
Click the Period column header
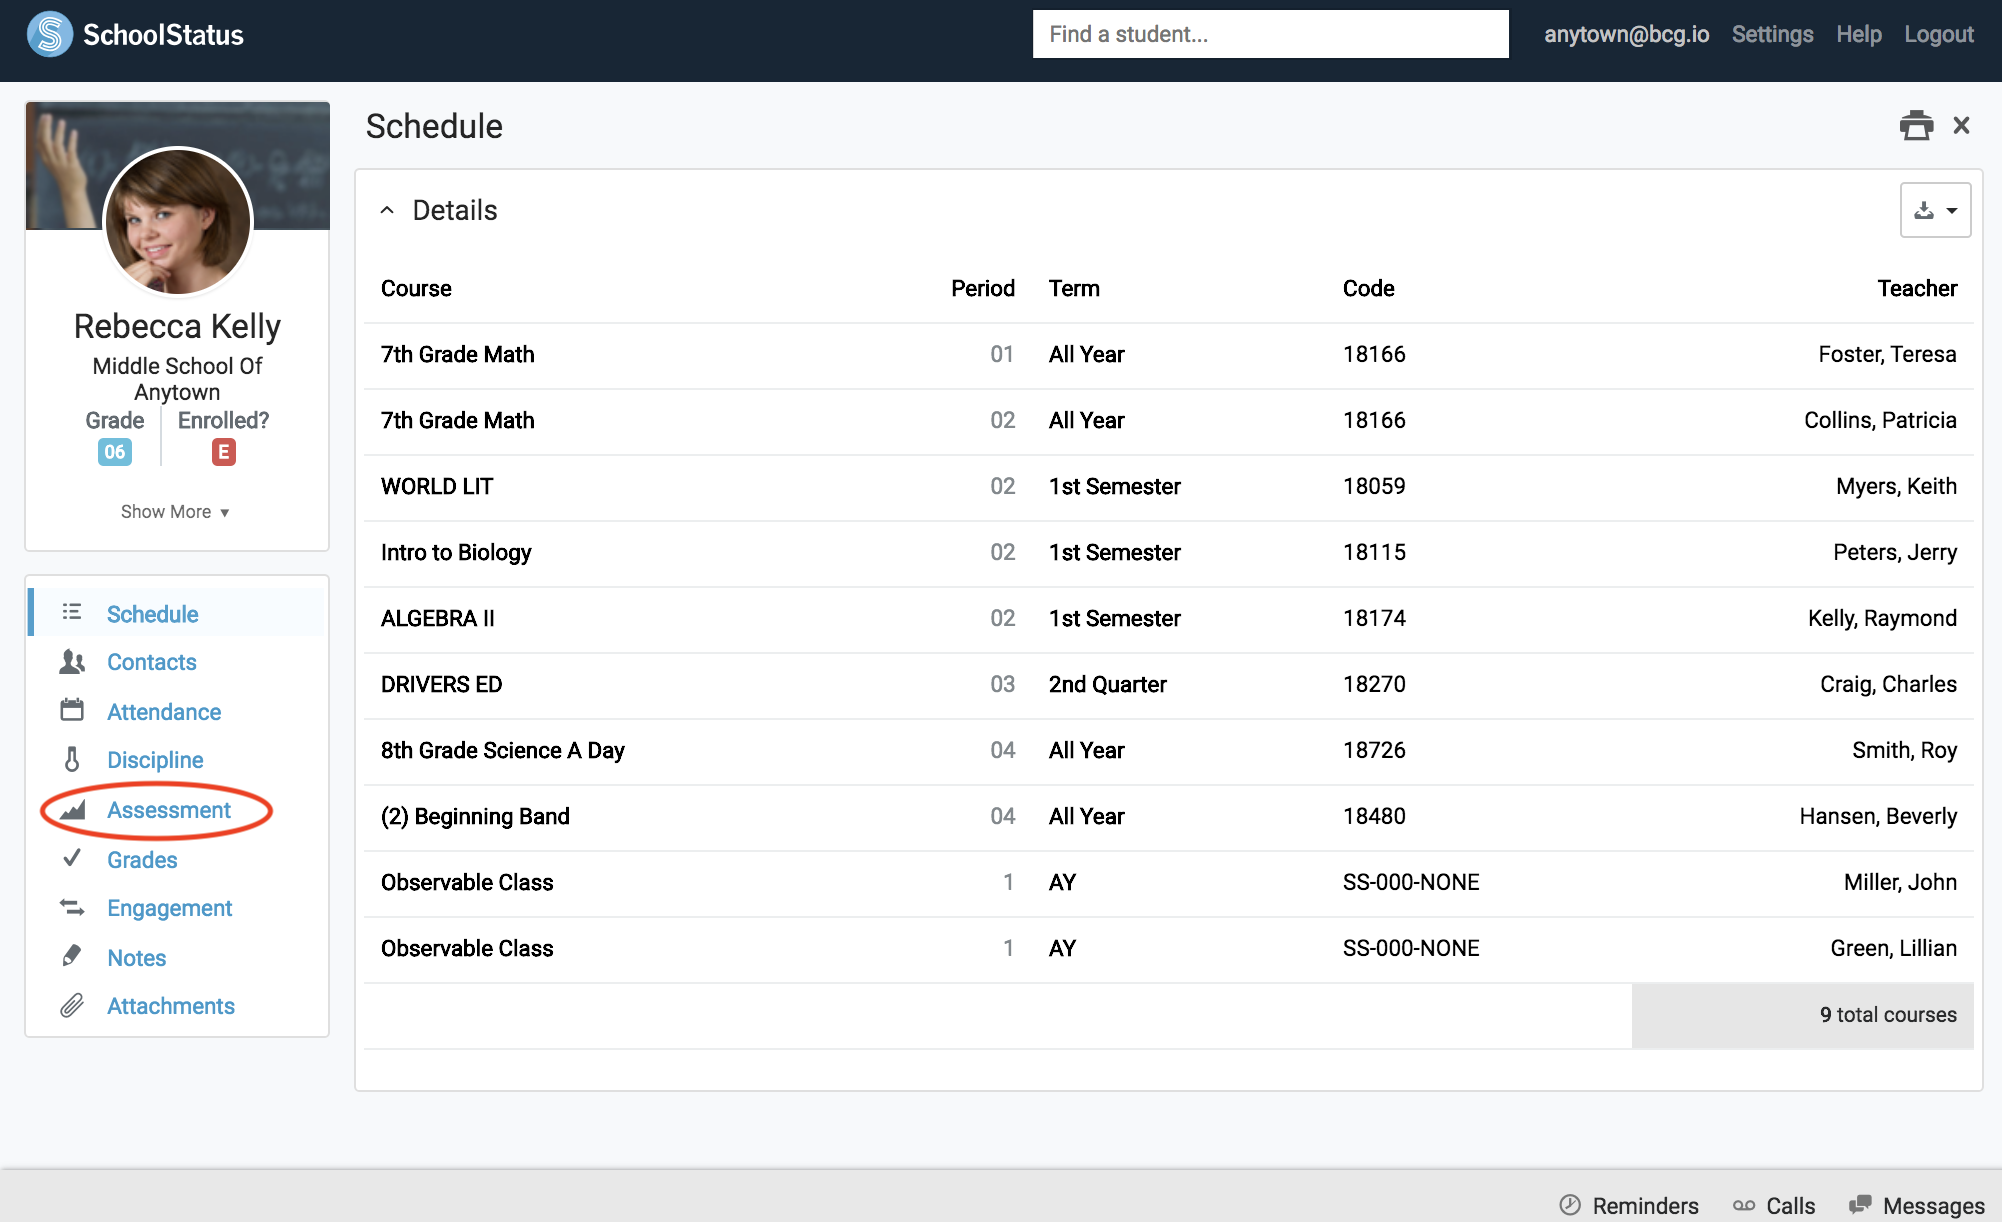pos(982,288)
